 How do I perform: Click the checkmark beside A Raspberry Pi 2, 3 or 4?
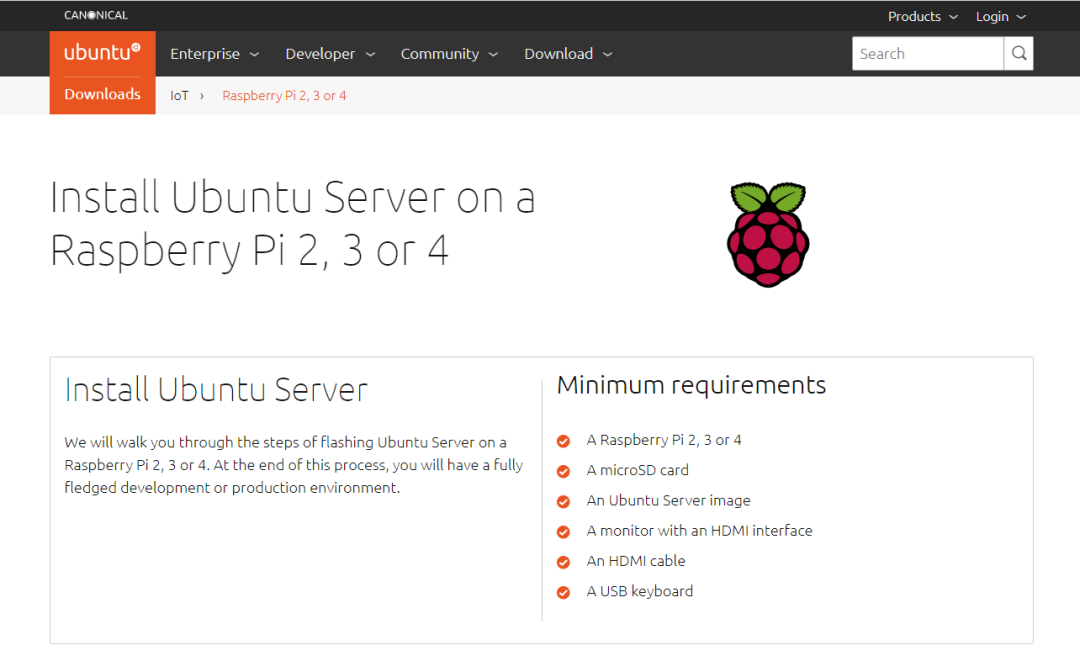pyautogui.click(x=563, y=441)
